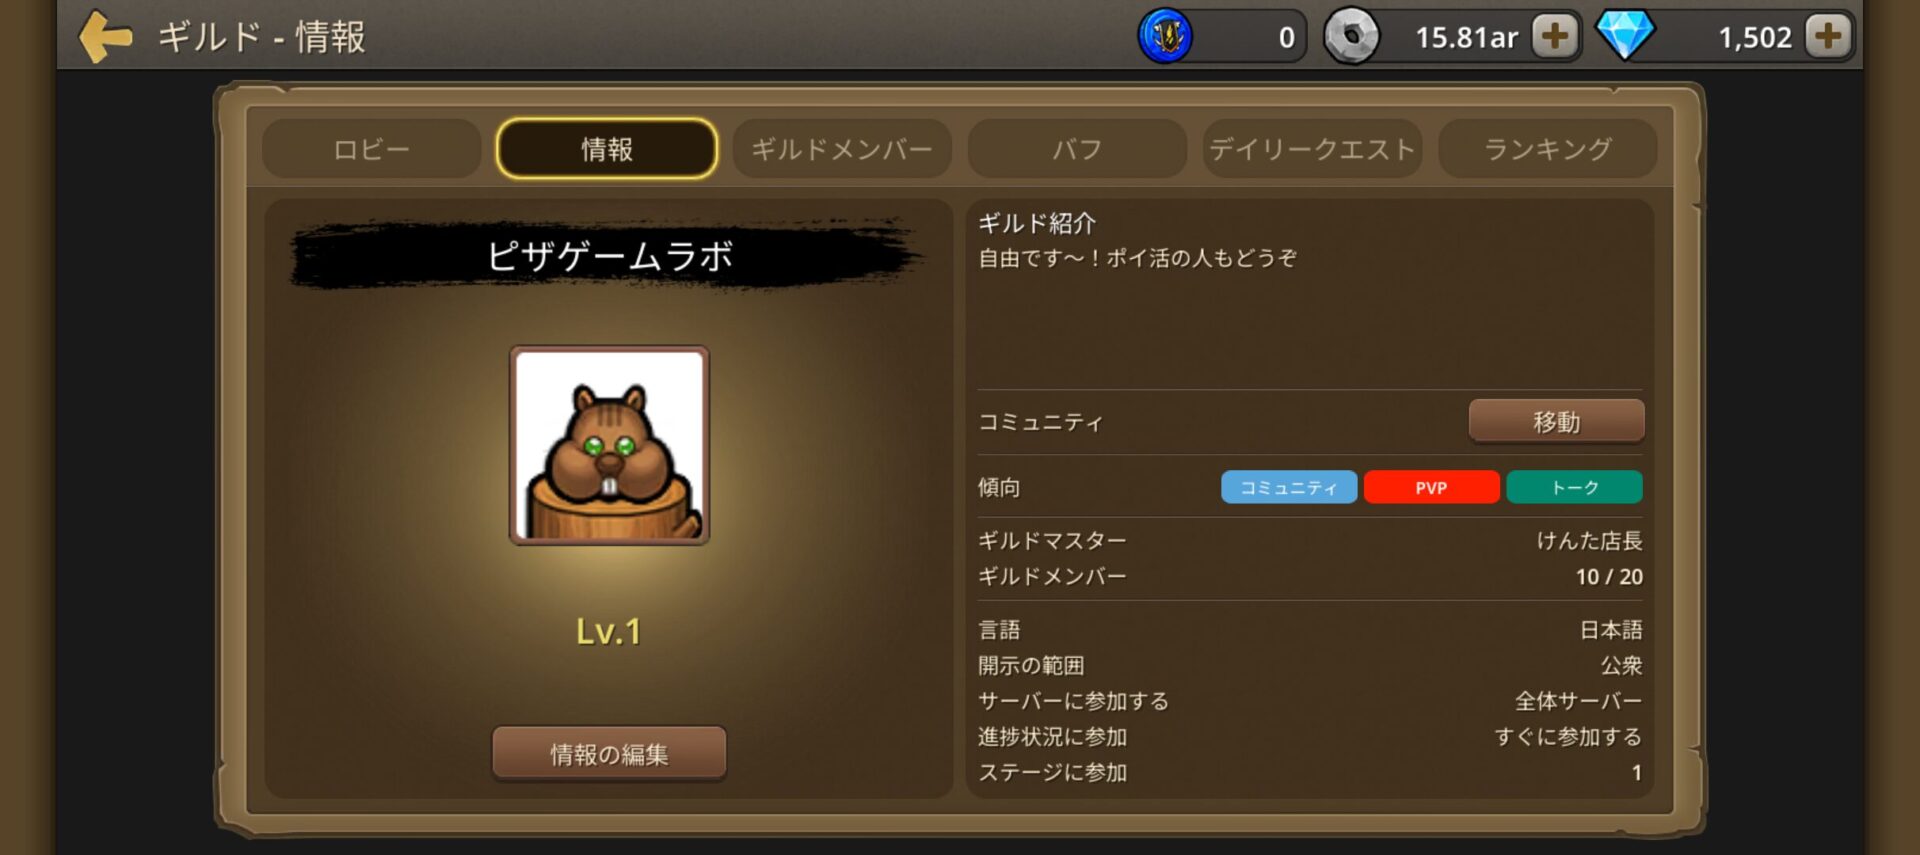Open the バフ tab
1920x855 pixels.
tap(1077, 149)
